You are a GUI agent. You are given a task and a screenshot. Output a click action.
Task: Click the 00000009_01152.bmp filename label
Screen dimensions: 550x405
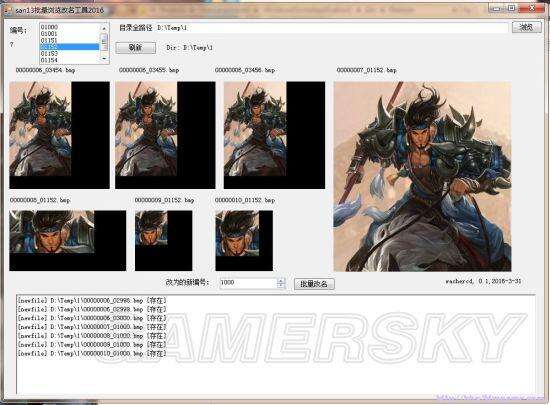click(x=164, y=200)
